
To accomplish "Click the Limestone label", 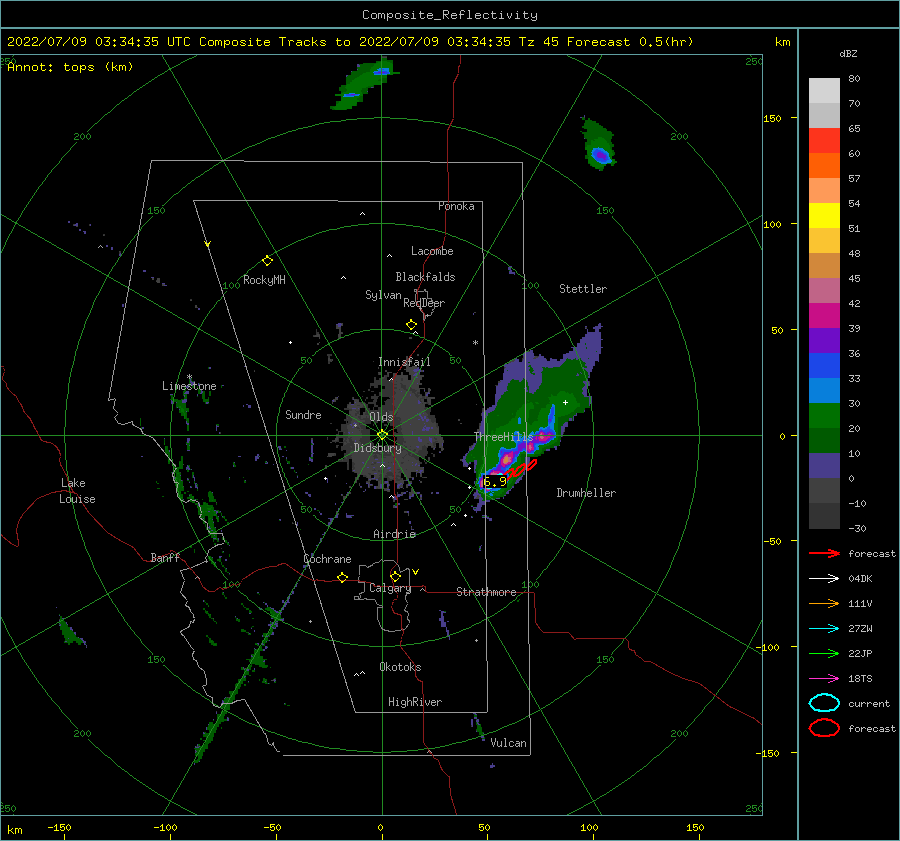I will [189, 386].
